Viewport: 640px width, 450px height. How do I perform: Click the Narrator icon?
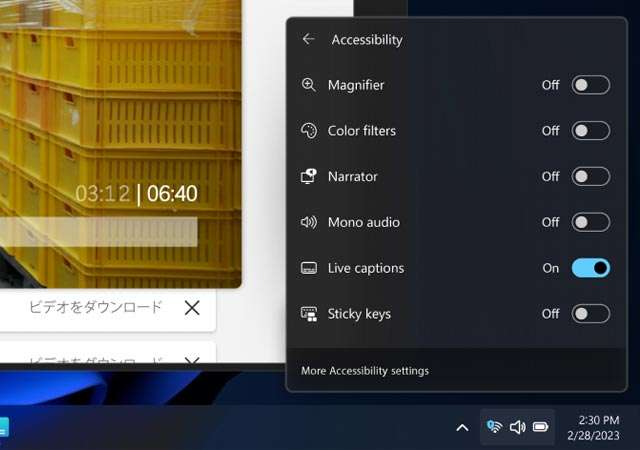[309, 177]
